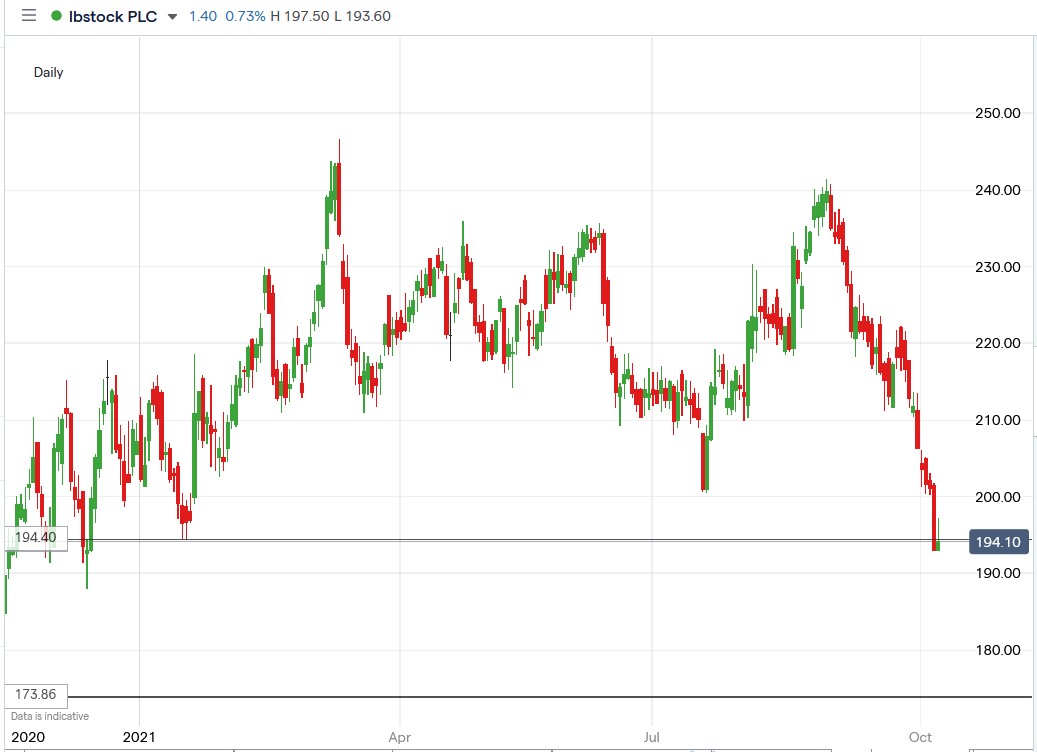Viewport: 1037px width, 752px height.
Task: Click the green market-open status dot
Action: (x=58, y=16)
